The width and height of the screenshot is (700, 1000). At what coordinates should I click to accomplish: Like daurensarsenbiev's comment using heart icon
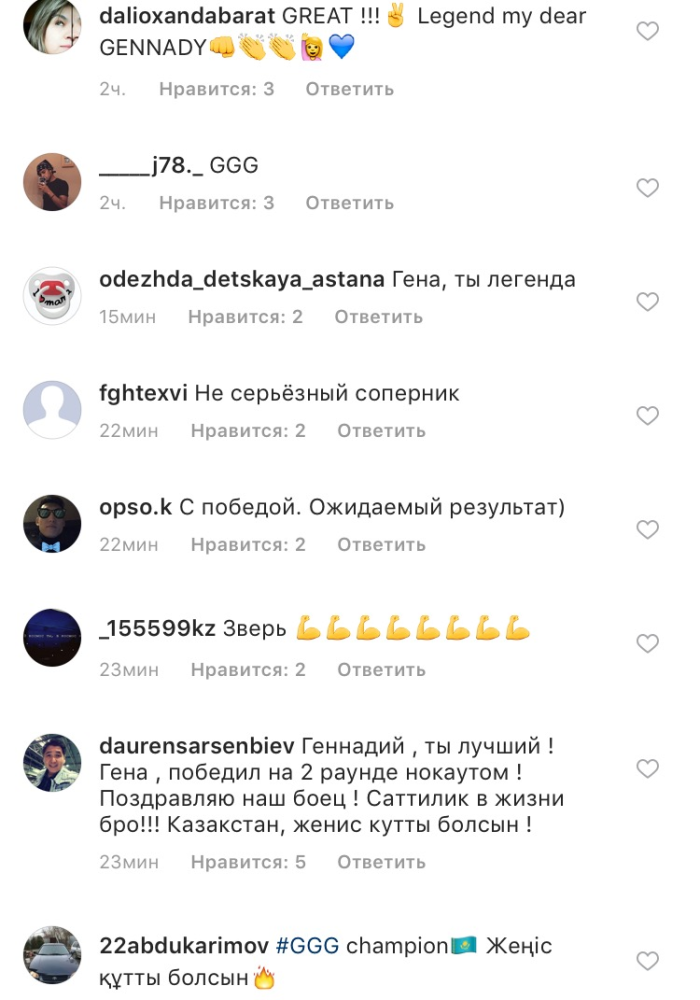coord(647,768)
